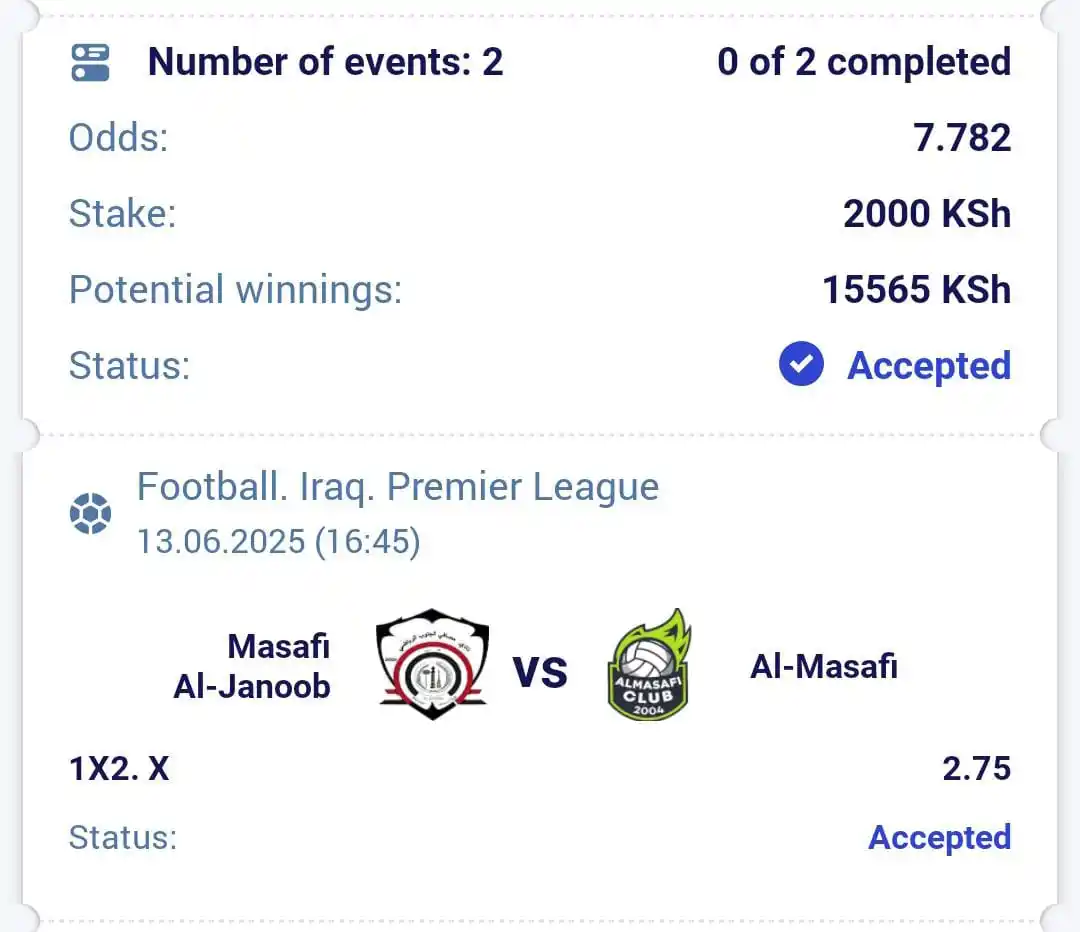Click the bottom event Accepted status
This screenshot has width=1080, height=932.
pos(939,838)
